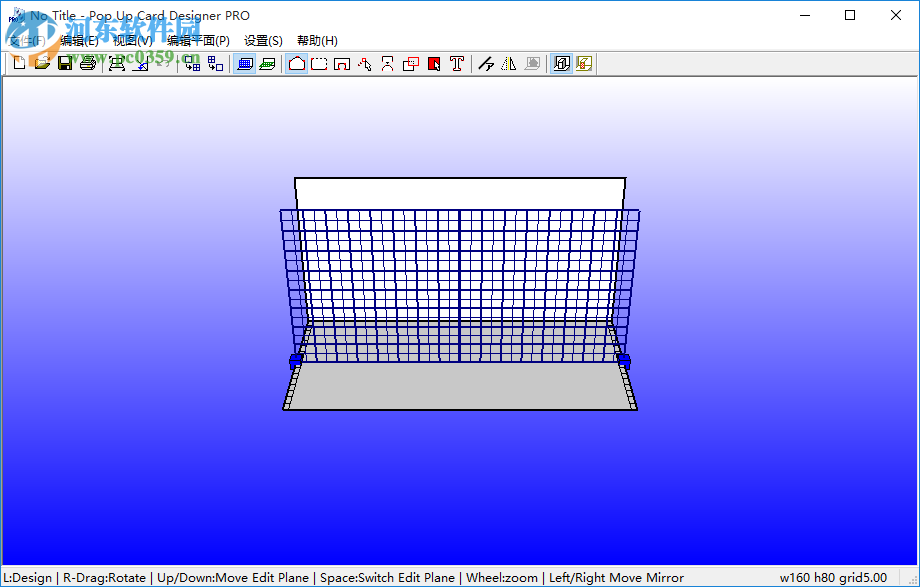Click the grayed-out image icon

[532, 63]
